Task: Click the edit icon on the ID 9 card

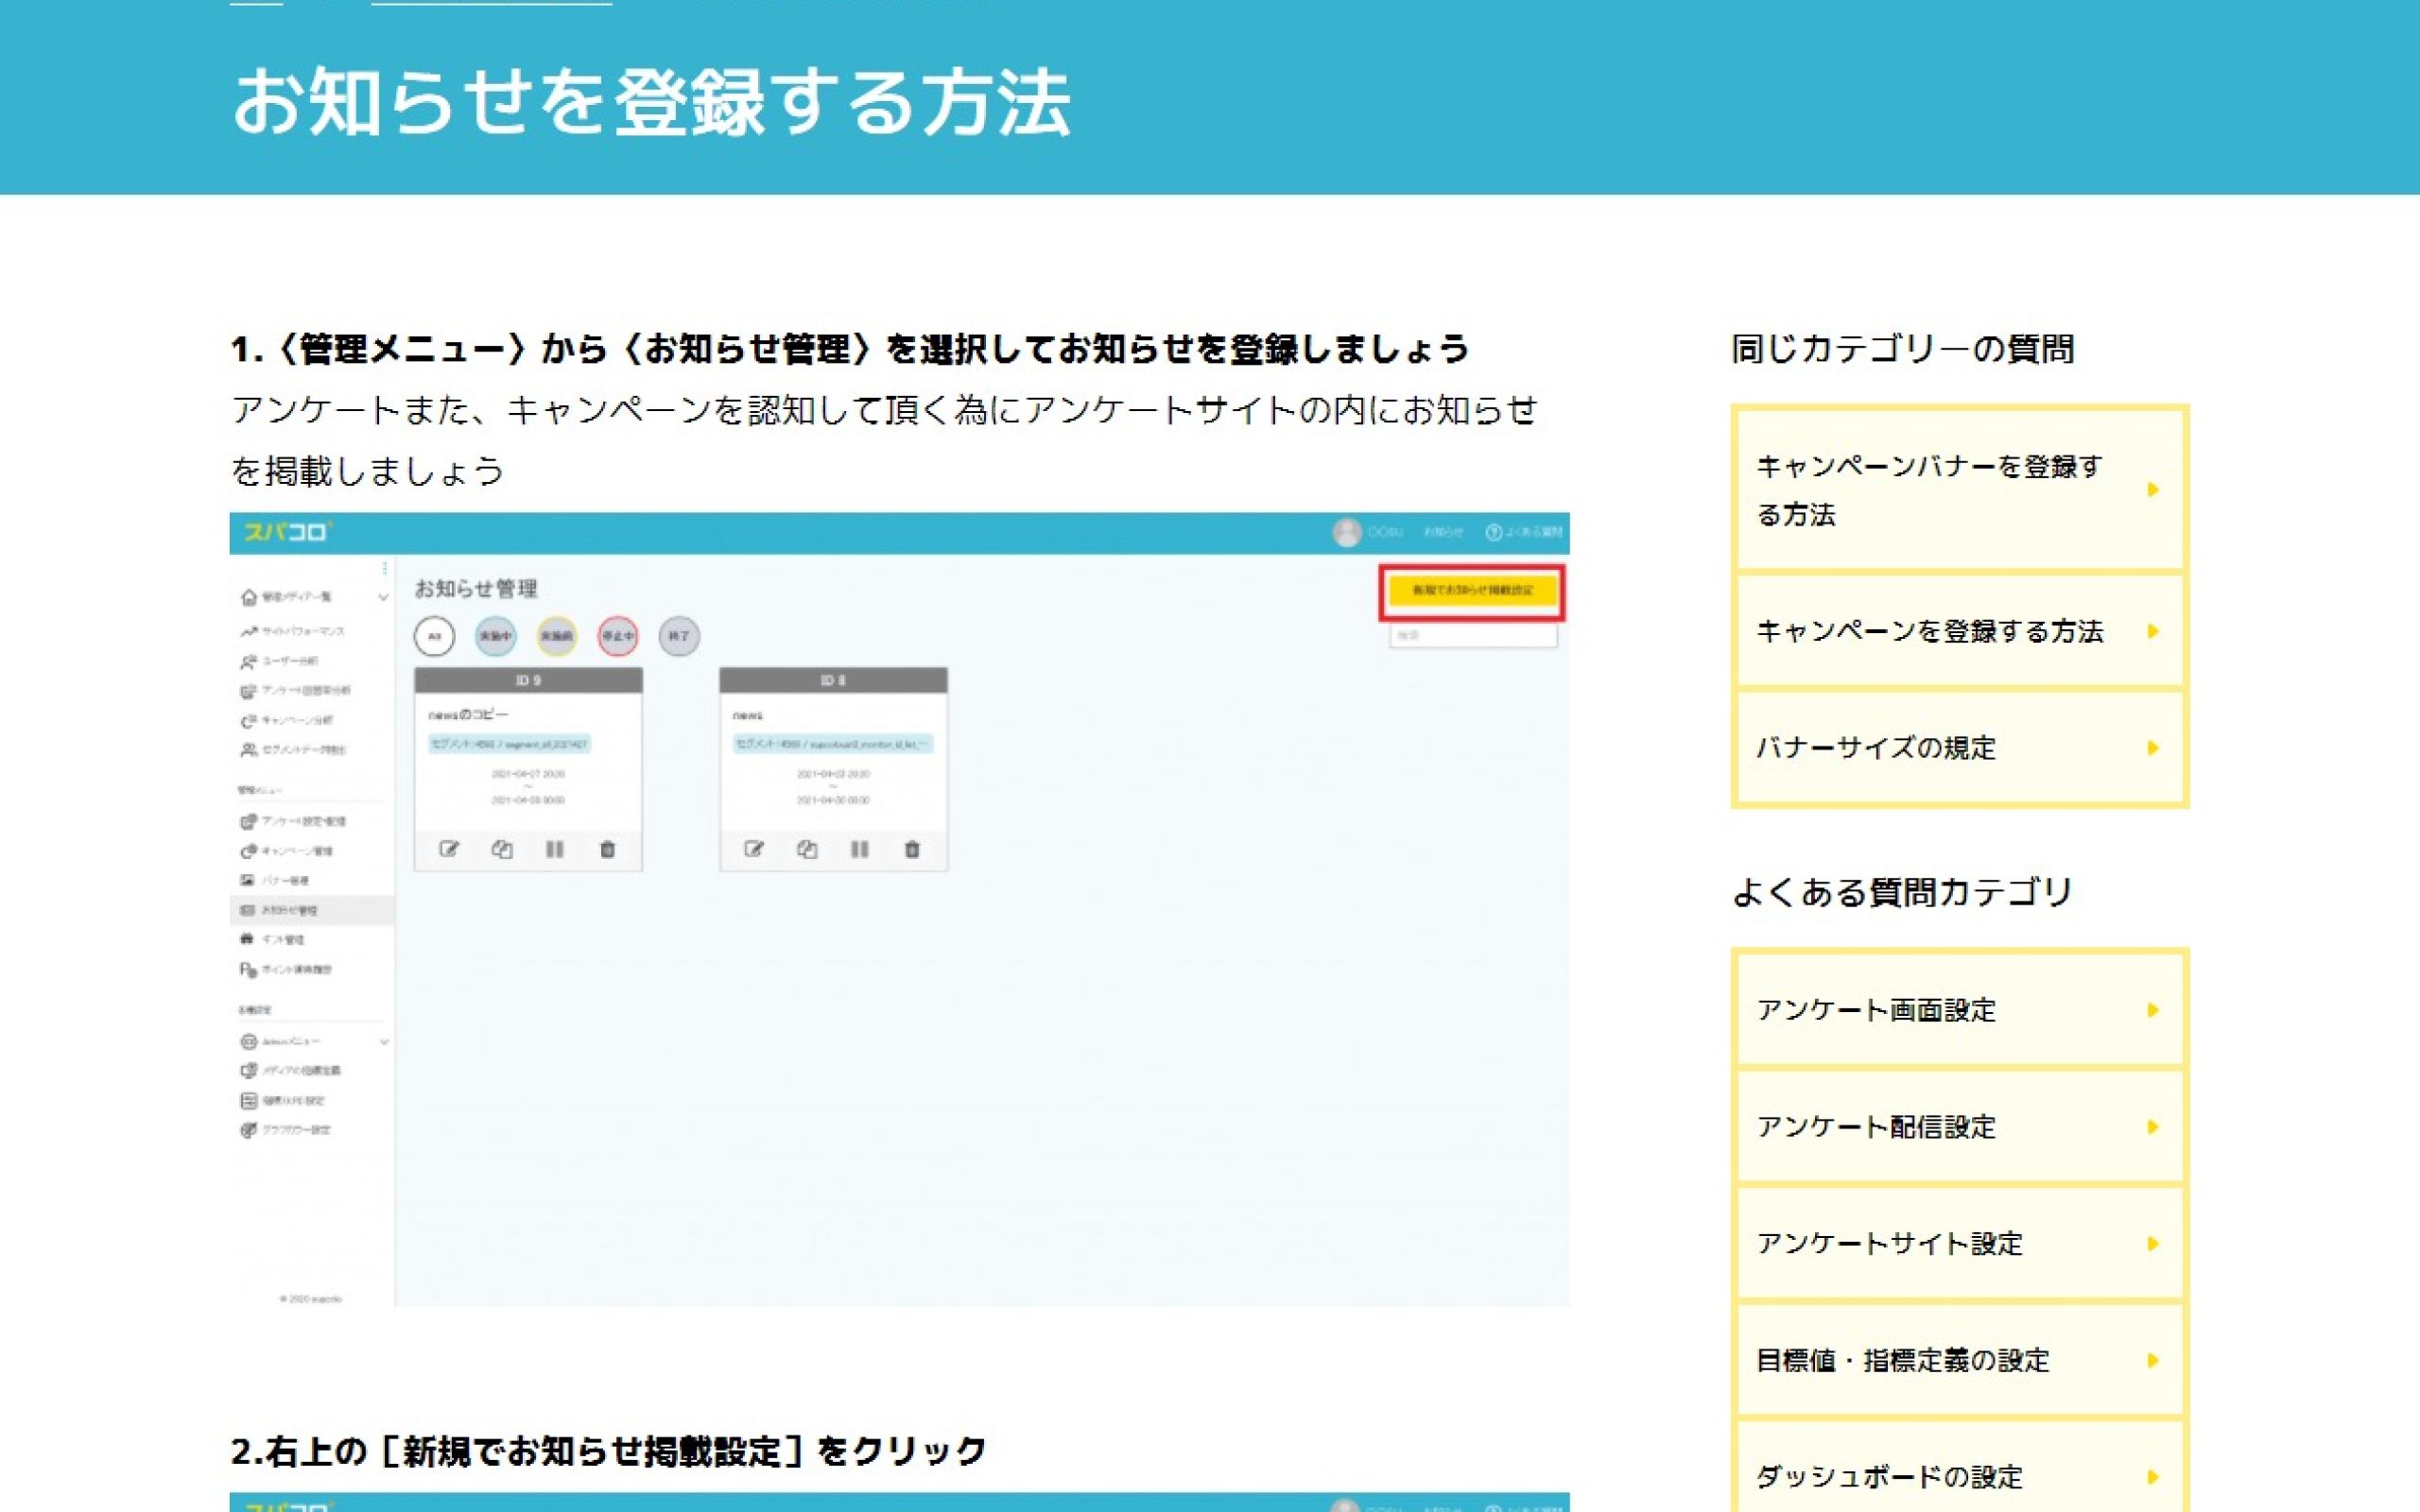Action: point(449,849)
